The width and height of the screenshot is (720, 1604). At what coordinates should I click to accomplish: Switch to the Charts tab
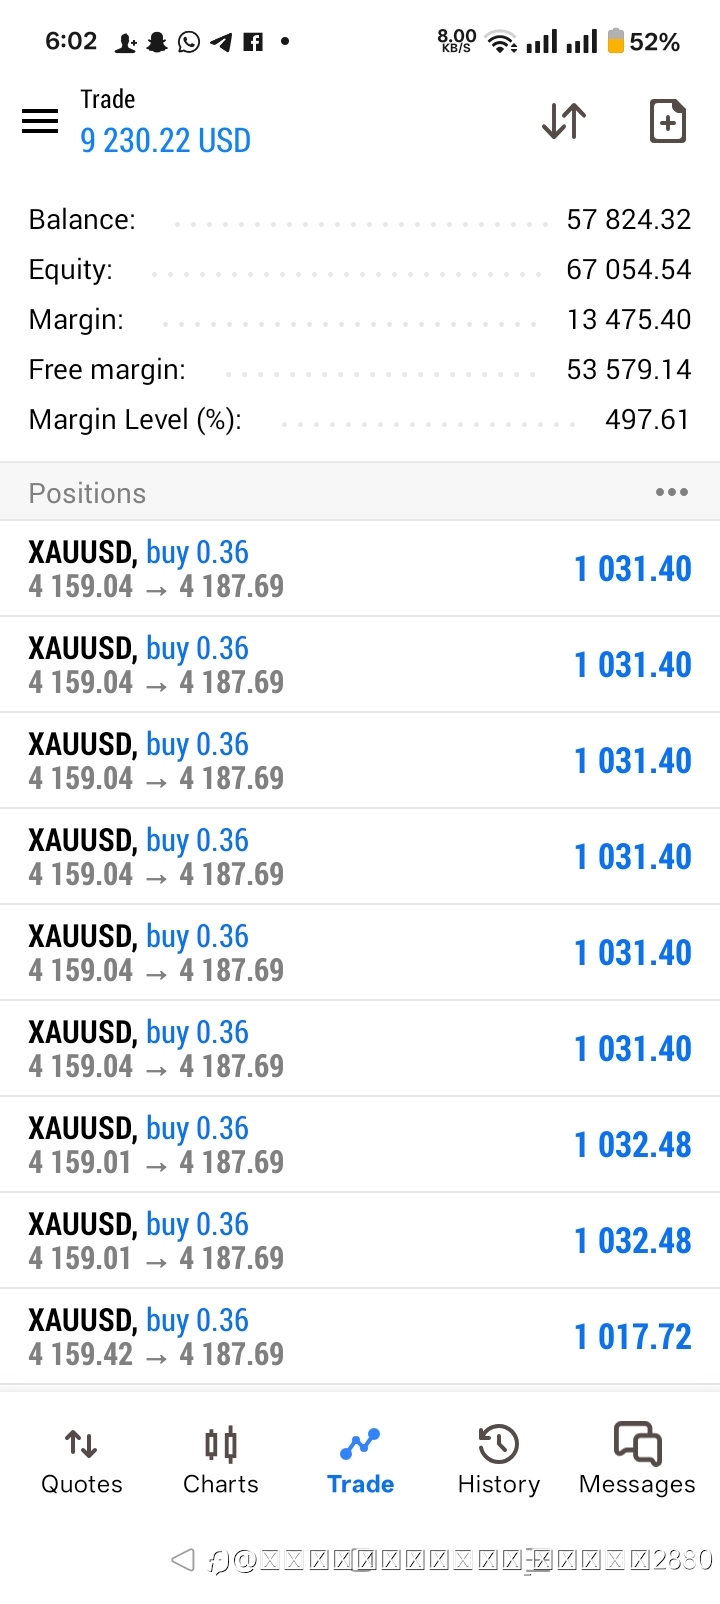pos(220,1460)
